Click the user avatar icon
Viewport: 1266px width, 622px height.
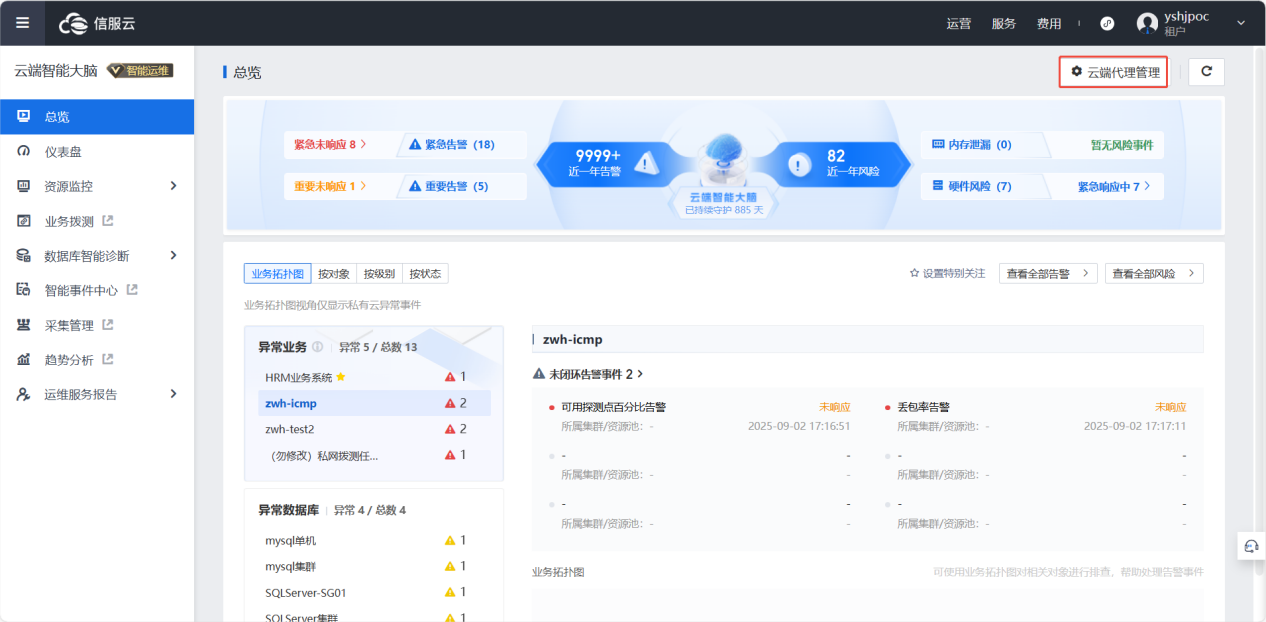tap(1148, 23)
